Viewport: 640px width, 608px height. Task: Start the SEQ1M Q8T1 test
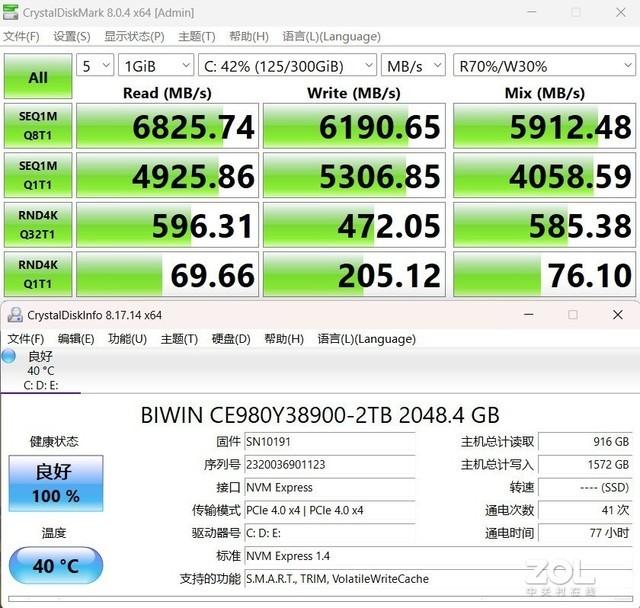pos(37,125)
